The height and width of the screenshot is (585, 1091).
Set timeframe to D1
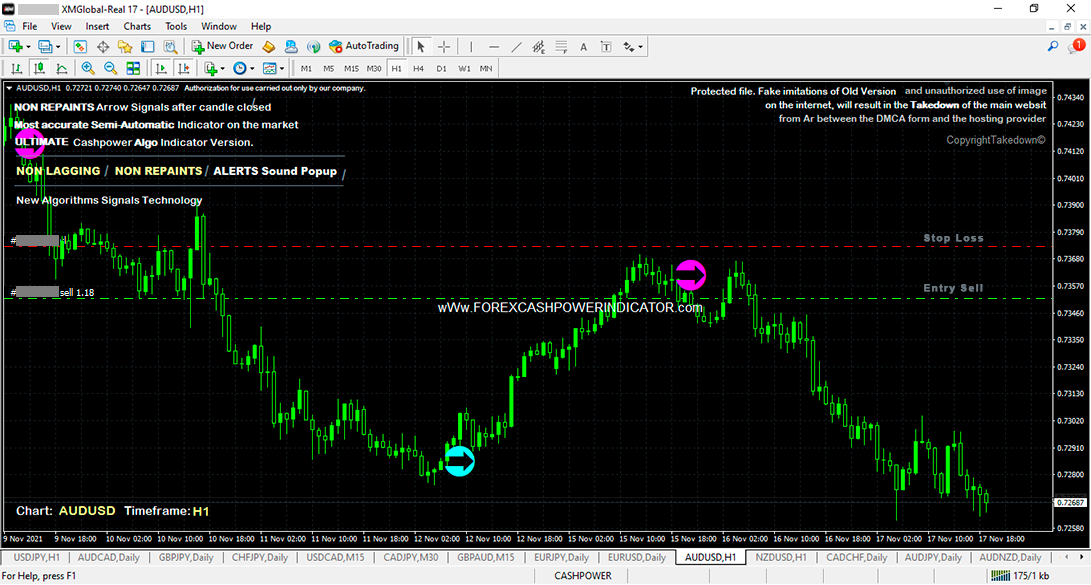tap(441, 68)
